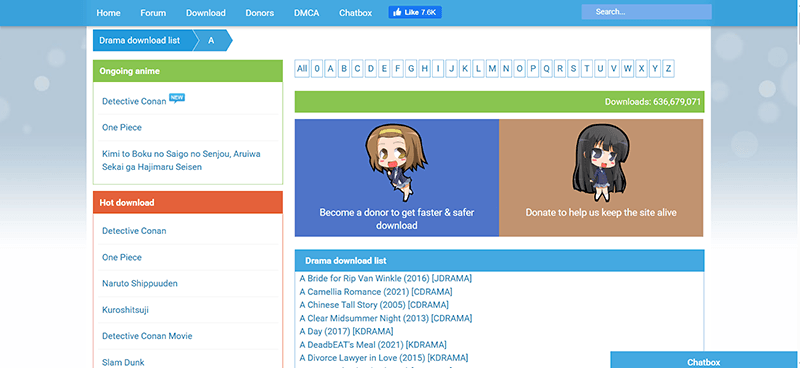
Task: Click the Drama download list breadcrumb
Action: 140,40
